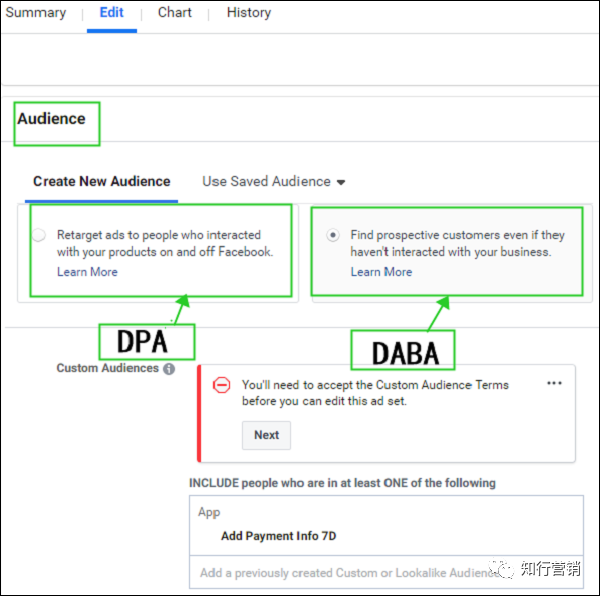This screenshot has width=600, height=596.
Task: Click the Custom Audience Terms warning text
Action: tap(375, 393)
